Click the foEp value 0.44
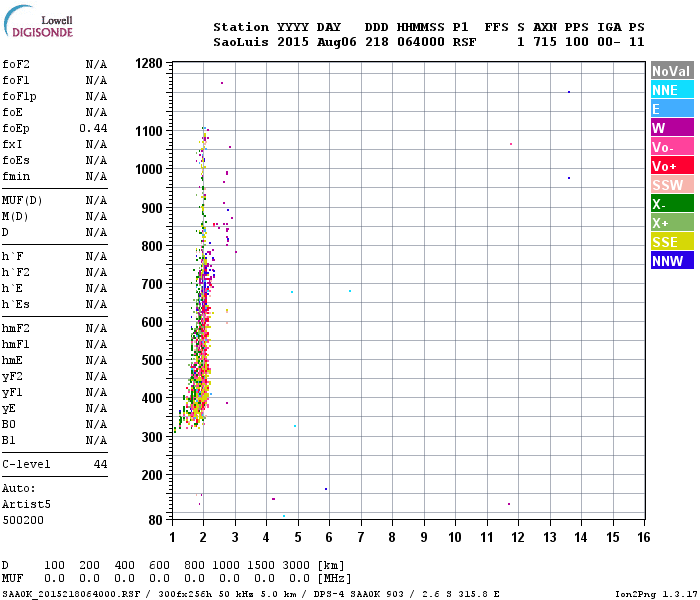The height and width of the screenshot is (600, 700). point(93,129)
